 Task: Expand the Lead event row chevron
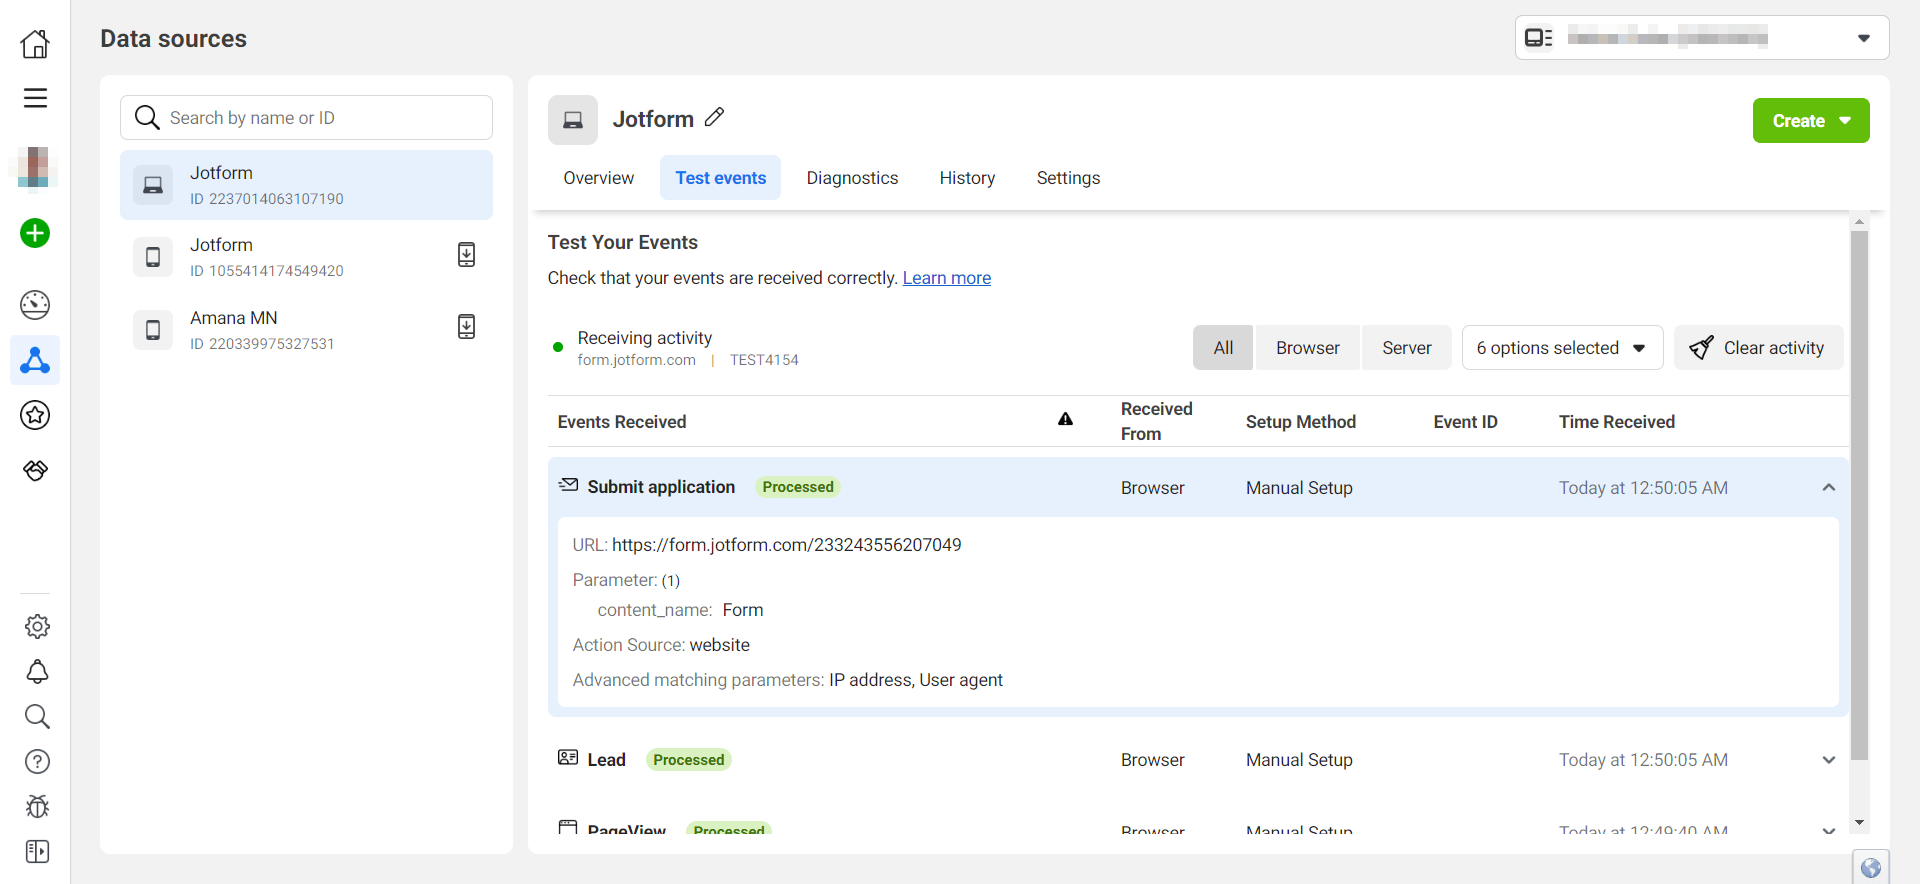(1828, 760)
